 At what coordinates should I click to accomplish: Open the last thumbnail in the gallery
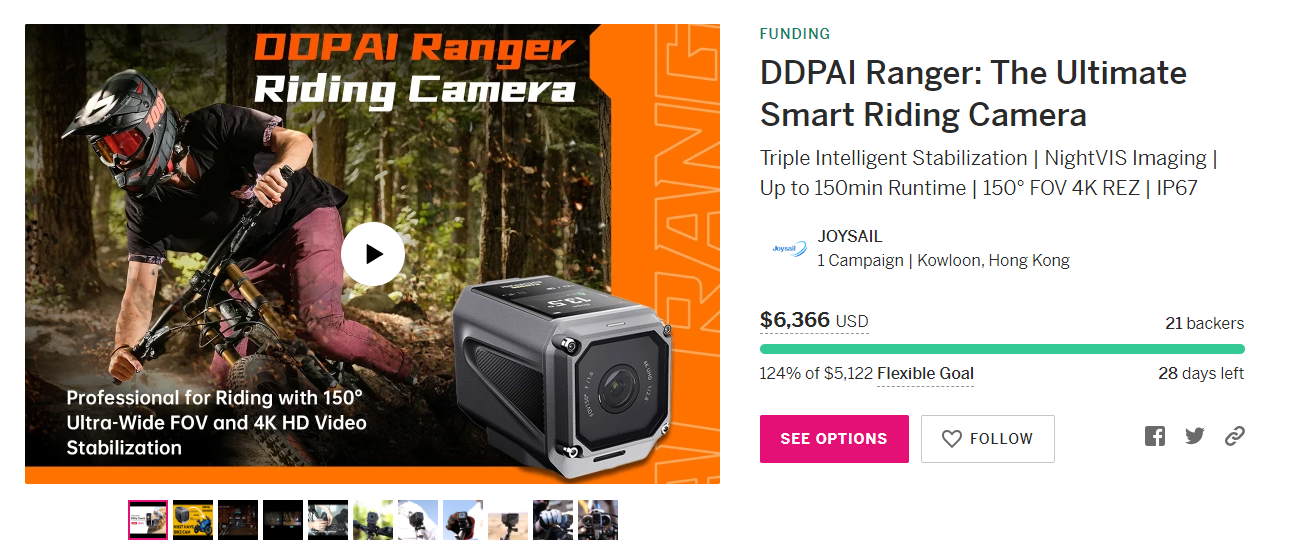tap(598, 520)
